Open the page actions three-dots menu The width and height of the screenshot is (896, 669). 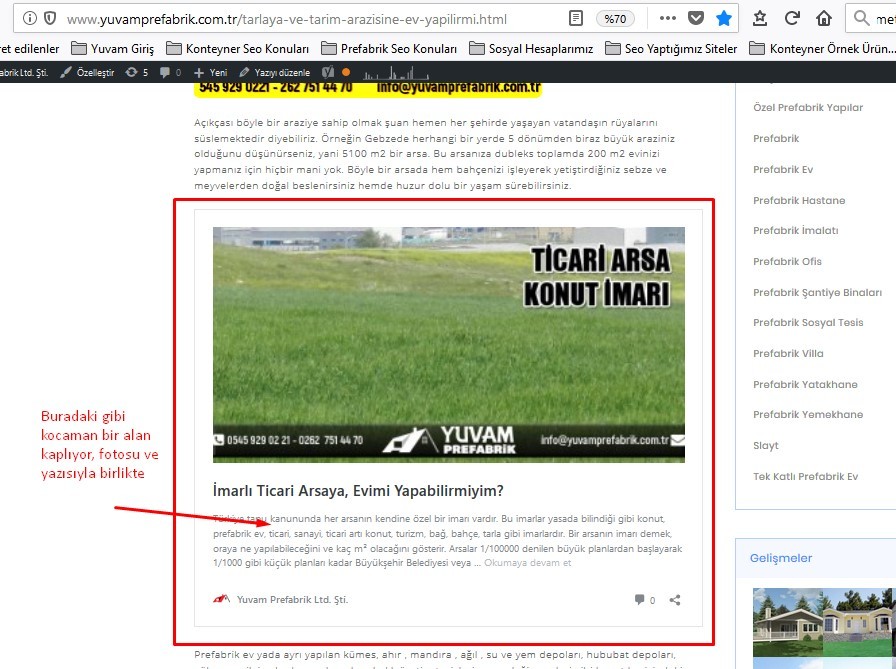[667, 18]
